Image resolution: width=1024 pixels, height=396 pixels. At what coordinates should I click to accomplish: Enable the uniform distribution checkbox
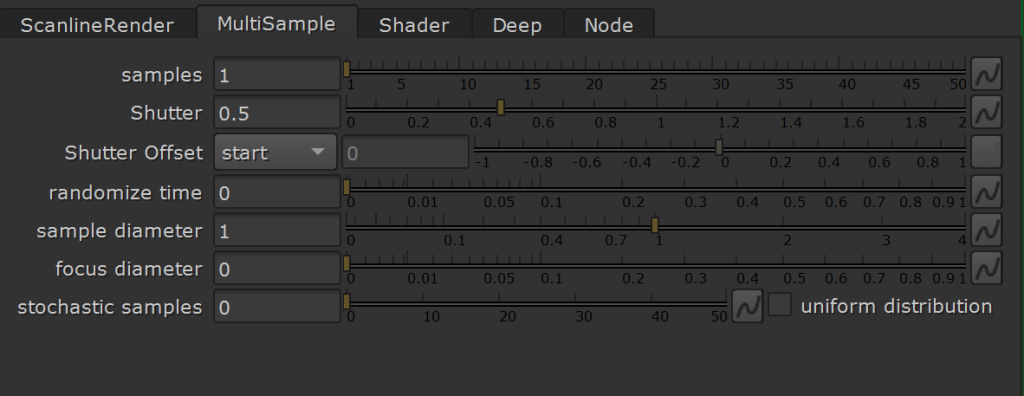[780, 305]
